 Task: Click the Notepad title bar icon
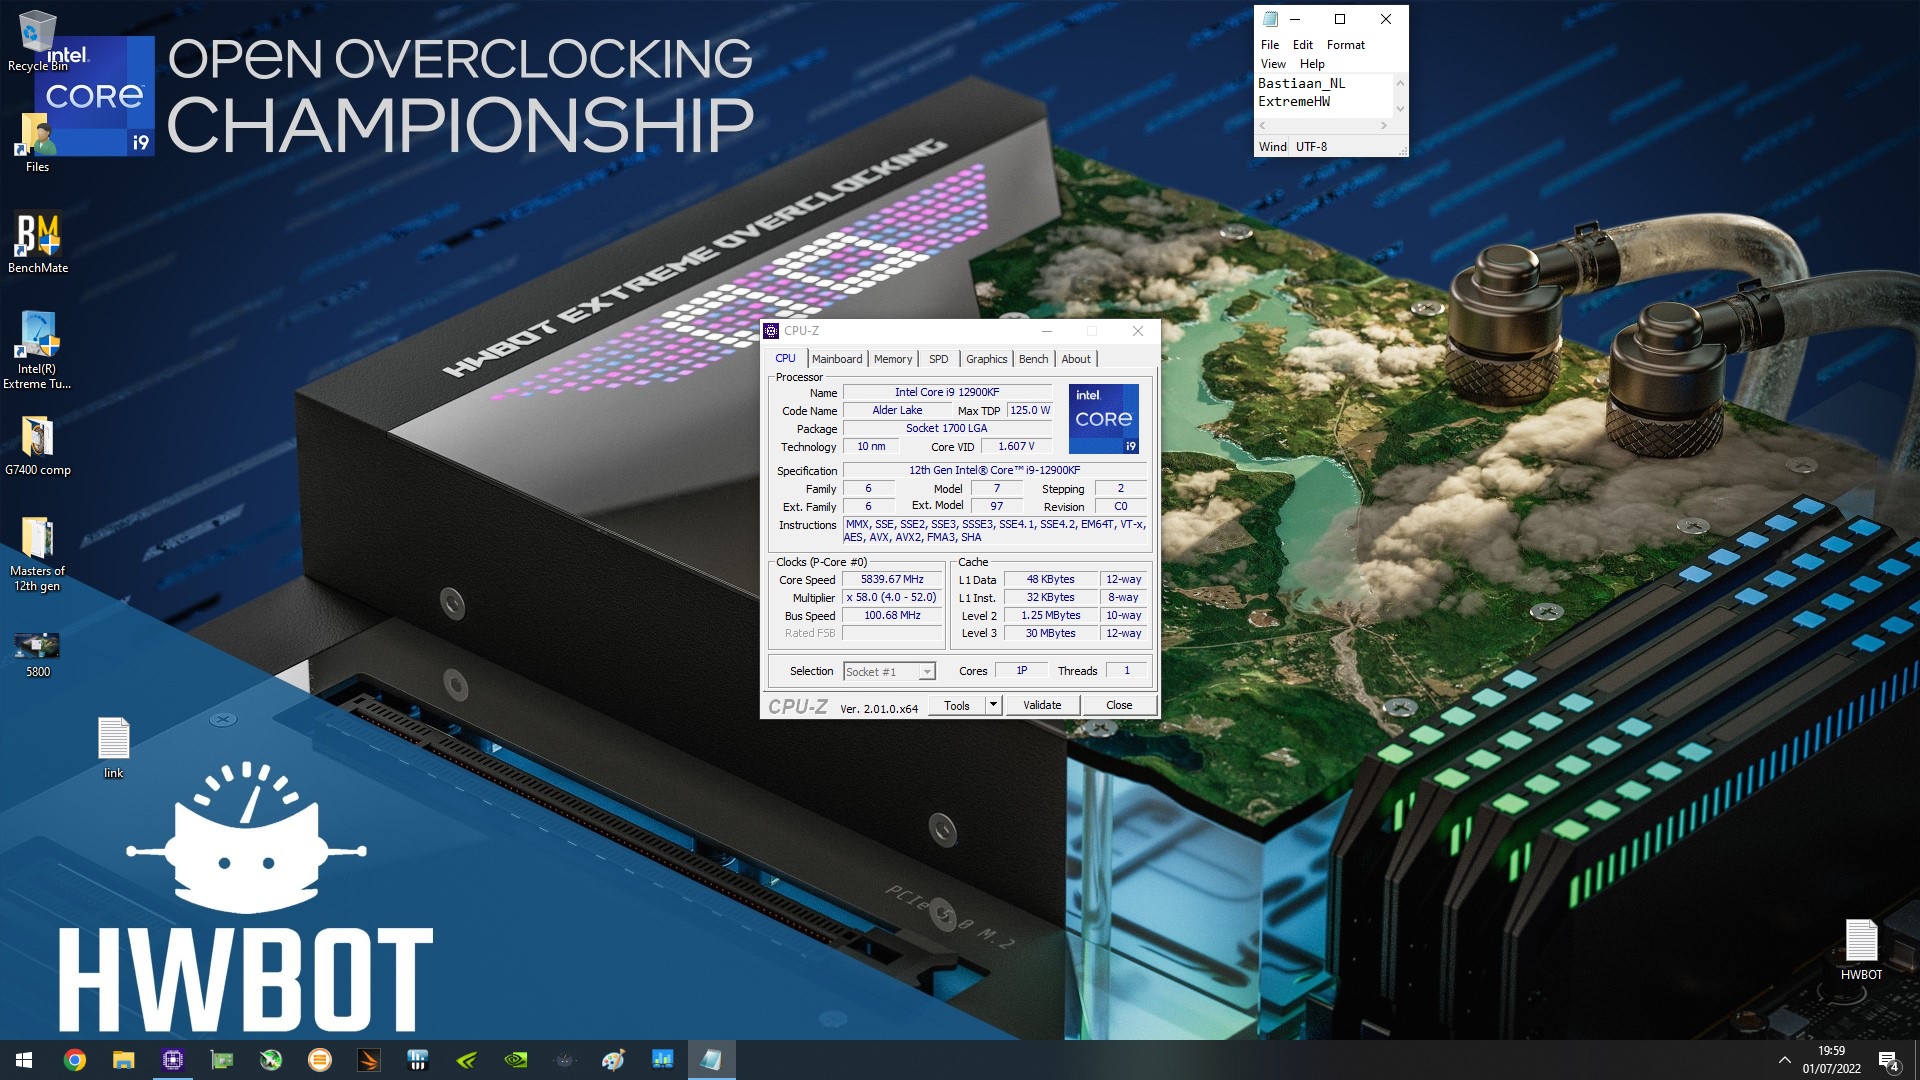click(x=1270, y=19)
